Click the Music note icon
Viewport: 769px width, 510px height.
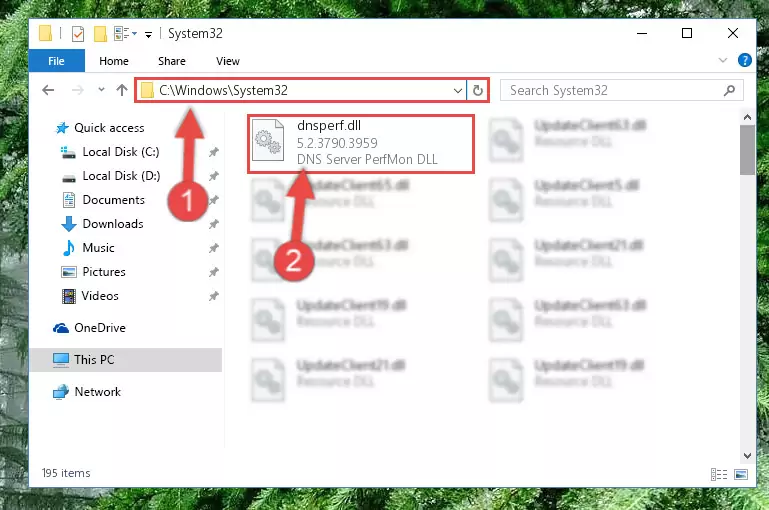pyautogui.click(x=69, y=248)
